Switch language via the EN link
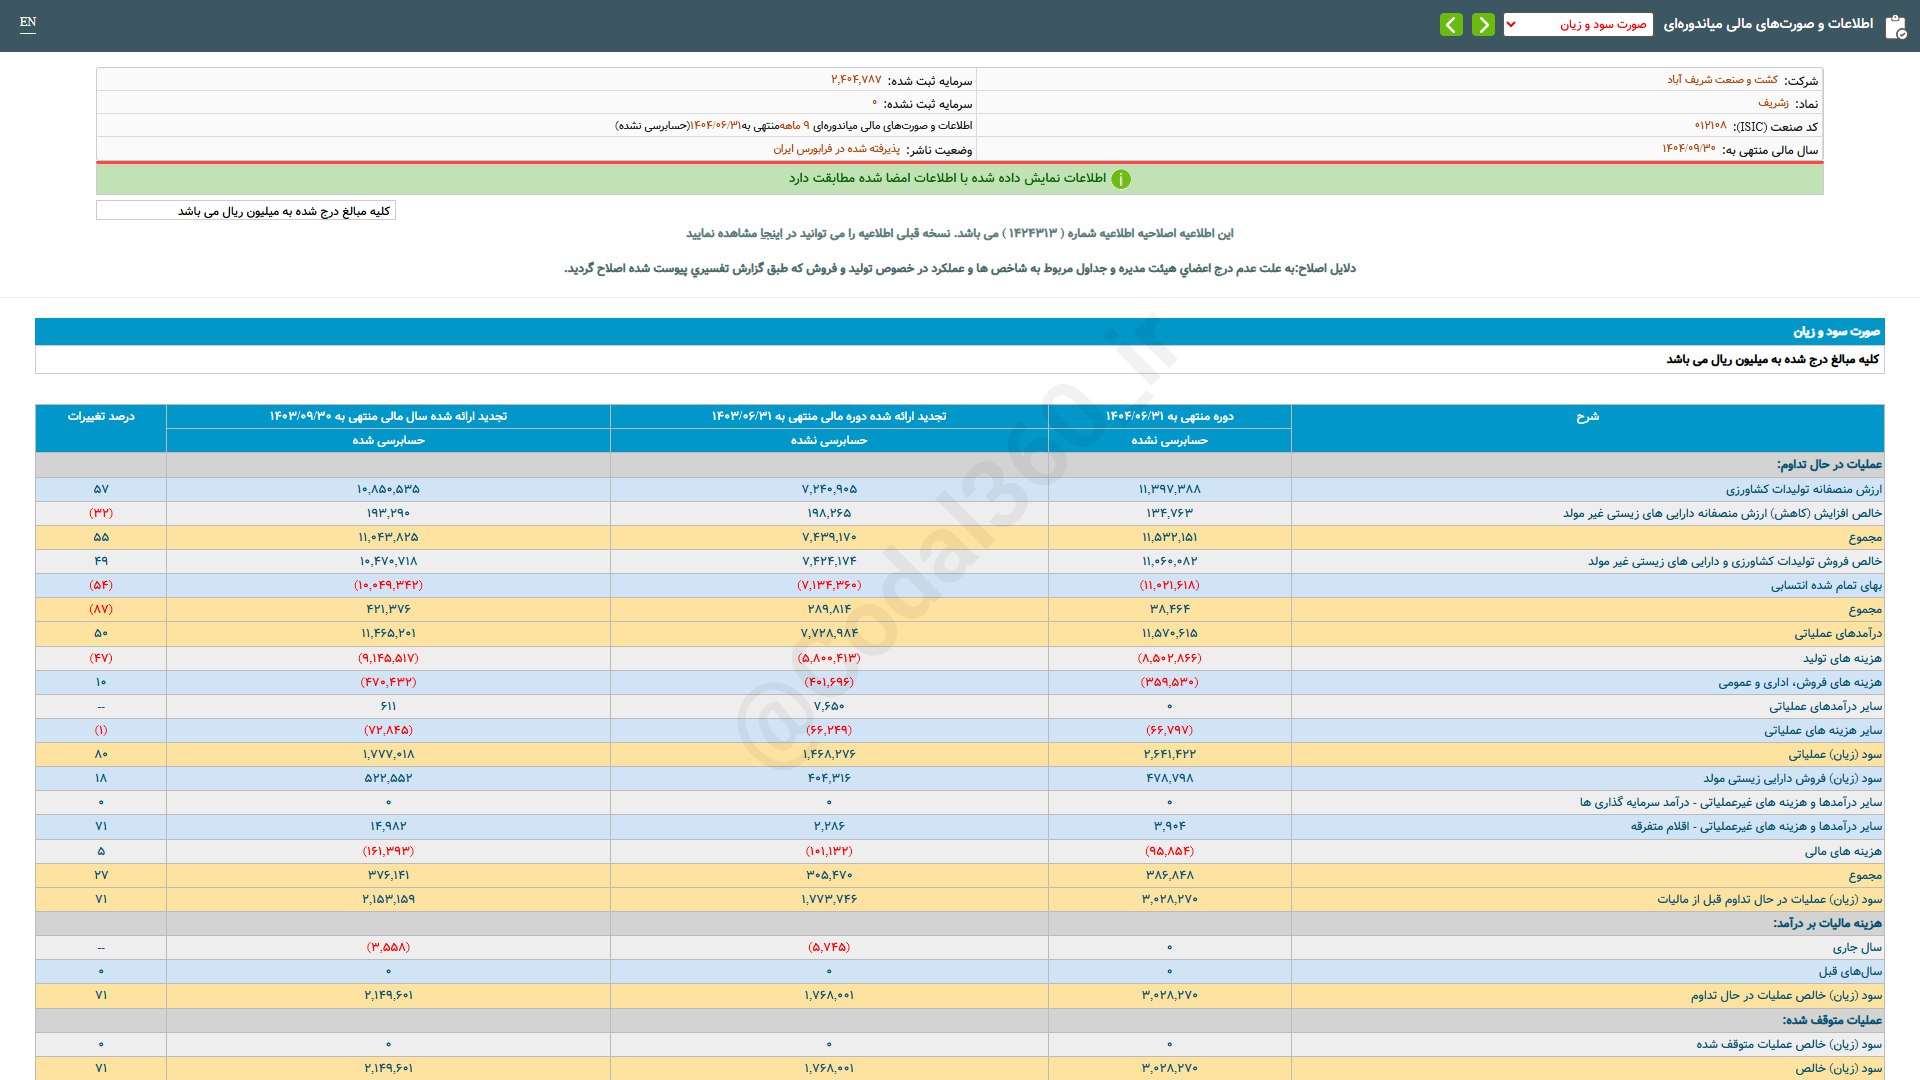 [28, 22]
